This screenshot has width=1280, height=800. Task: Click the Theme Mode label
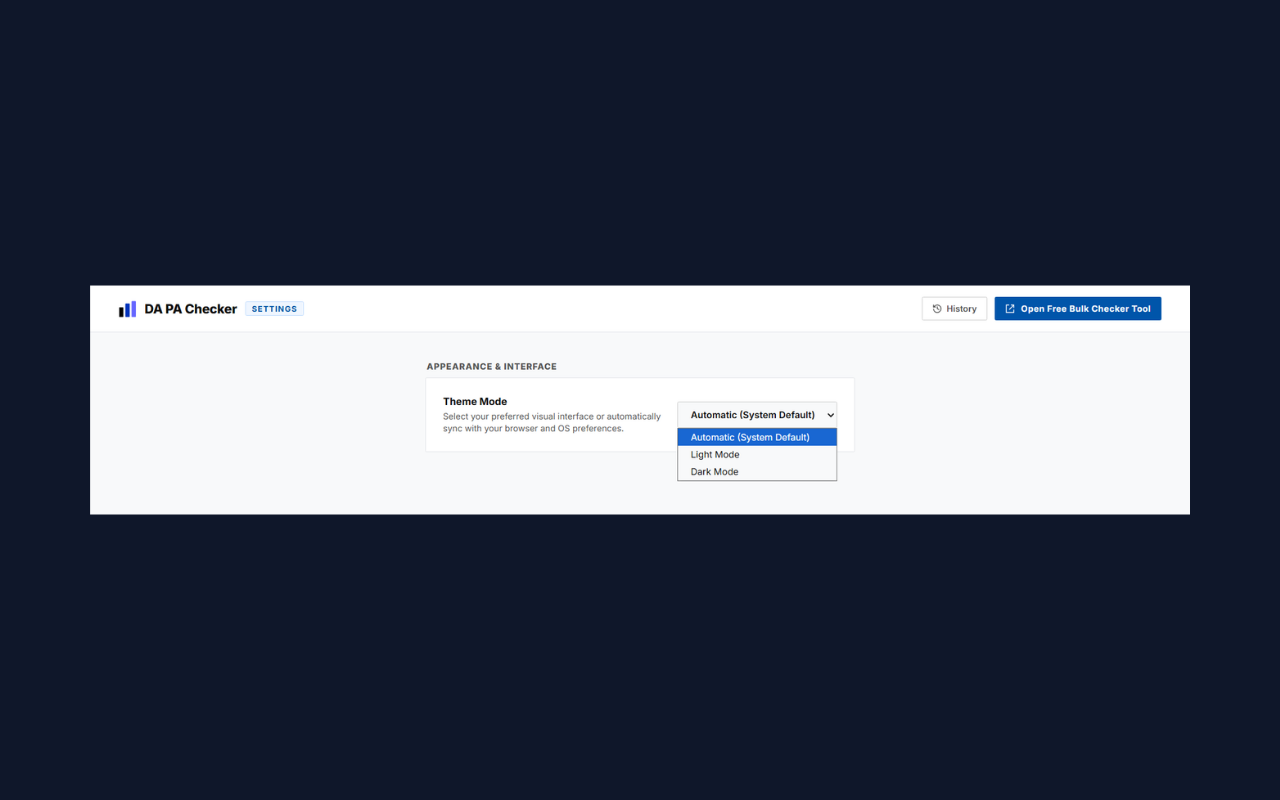click(475, 402)
